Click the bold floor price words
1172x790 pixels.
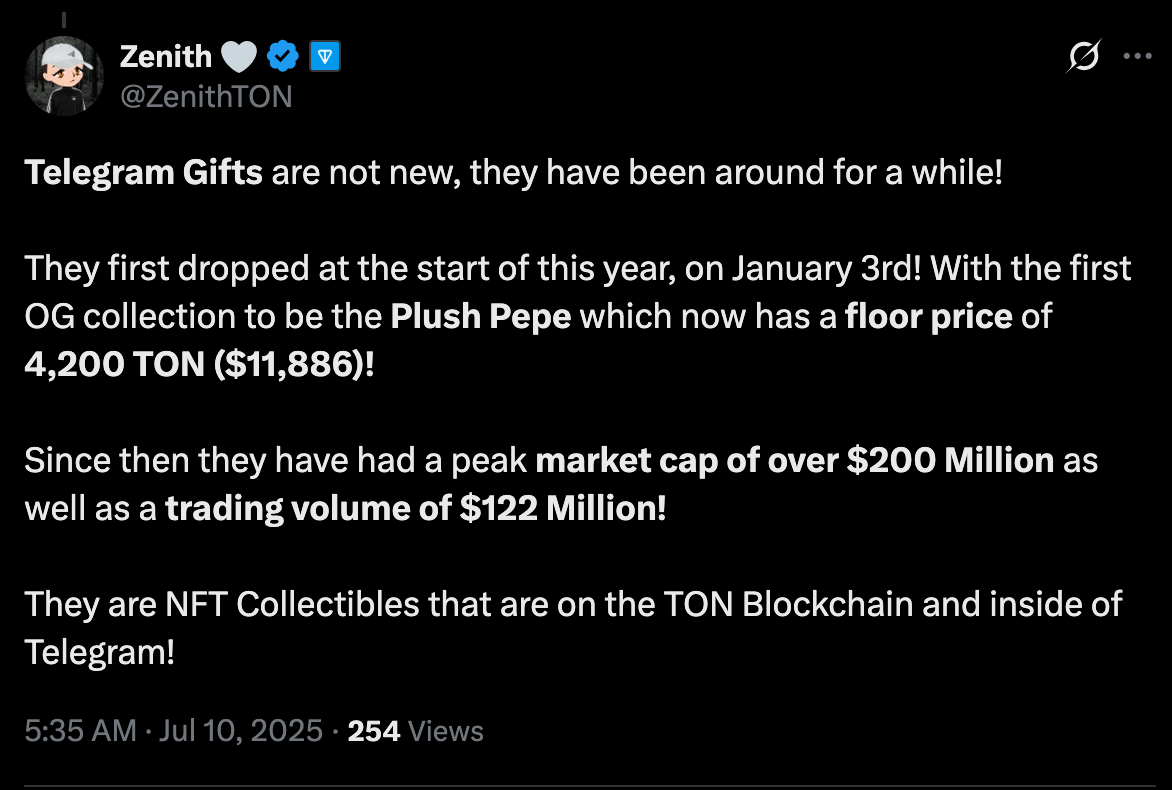coord(928,317)
